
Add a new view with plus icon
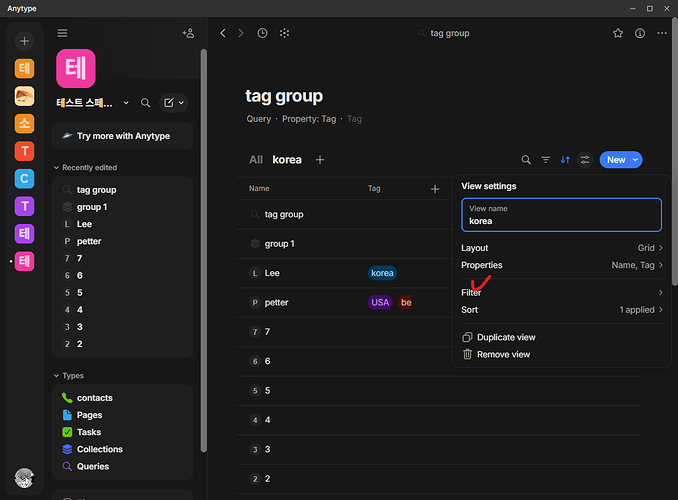point(320,160)
